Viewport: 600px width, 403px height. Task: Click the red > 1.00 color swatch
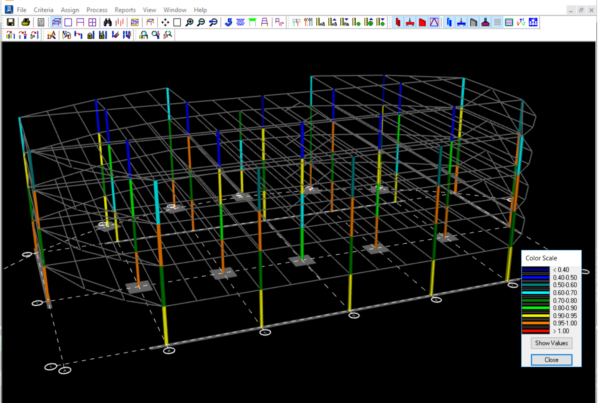click(x=534, y=331)
